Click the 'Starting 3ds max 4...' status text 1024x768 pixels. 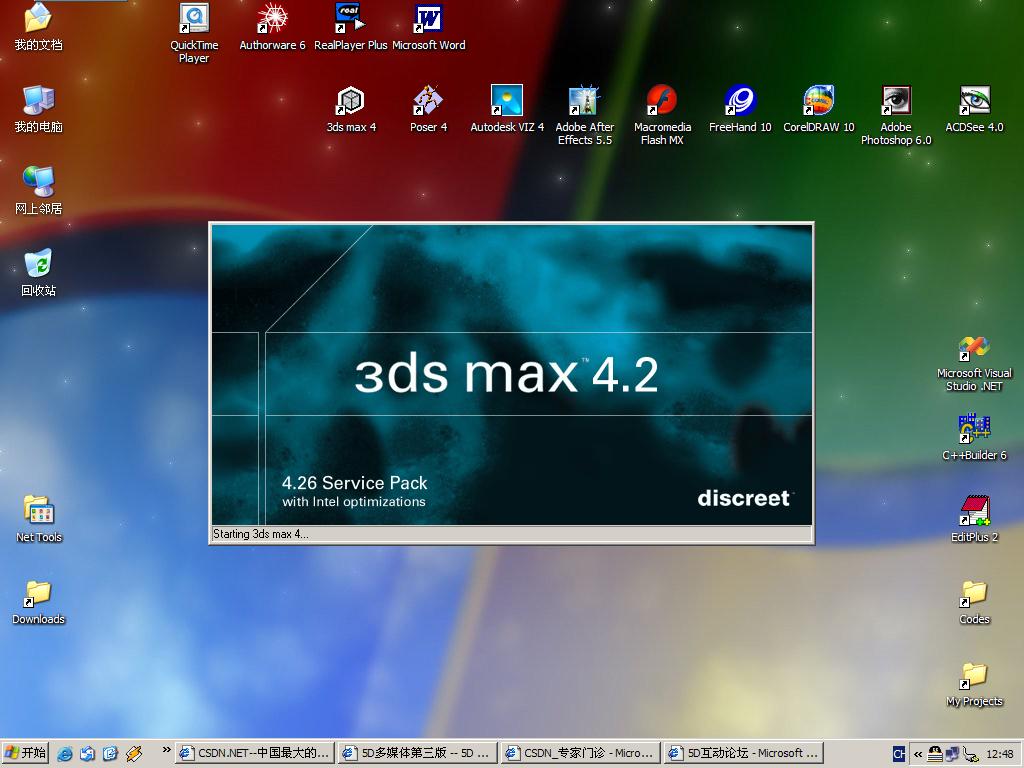pos(261,534)
